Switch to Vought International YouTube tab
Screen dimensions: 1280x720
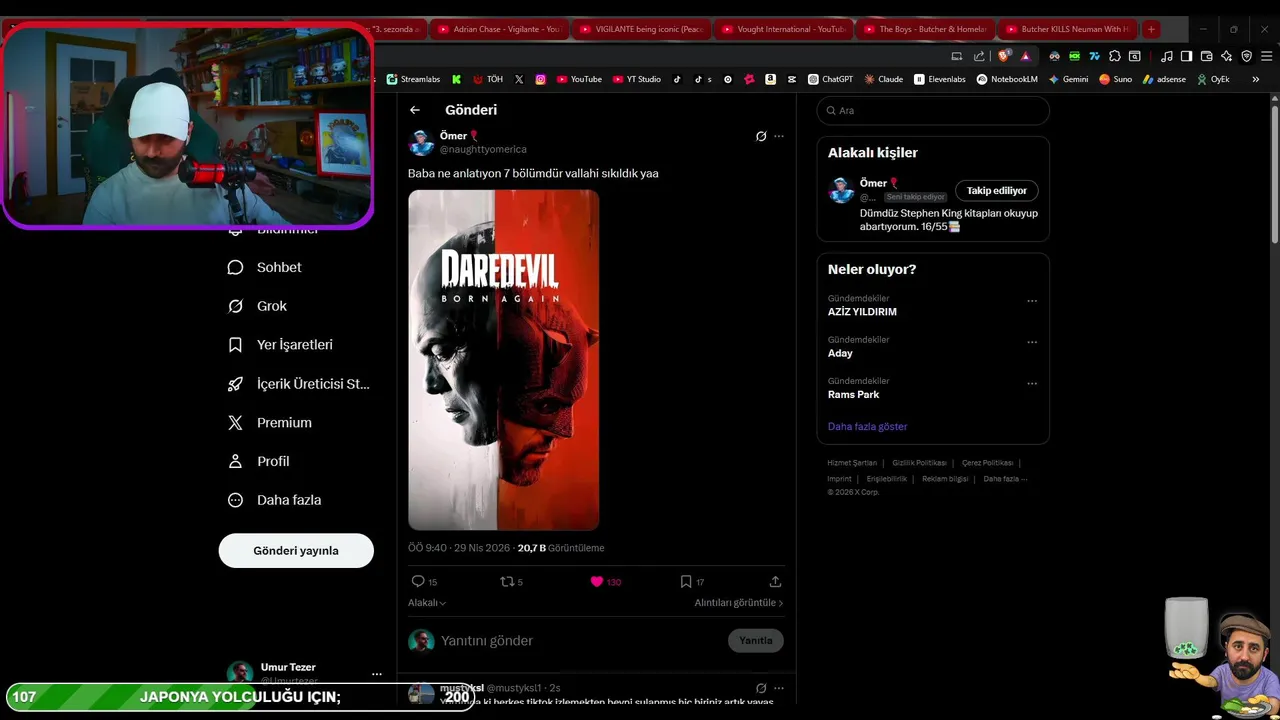click(784, 29)
